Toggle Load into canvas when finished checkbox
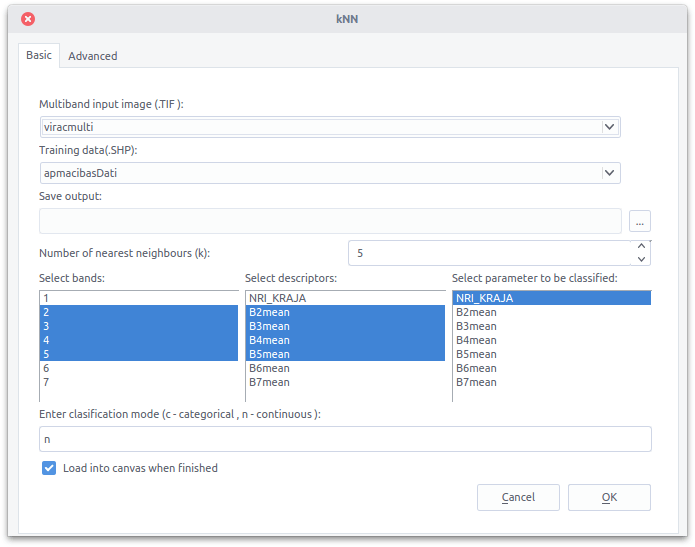The image size is (695, 547). click(x=49, y=468)
